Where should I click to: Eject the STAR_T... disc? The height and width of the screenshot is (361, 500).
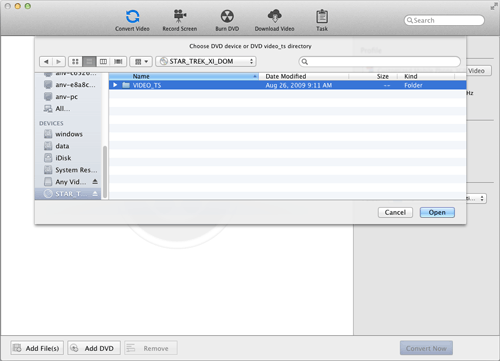pos(95,194)
